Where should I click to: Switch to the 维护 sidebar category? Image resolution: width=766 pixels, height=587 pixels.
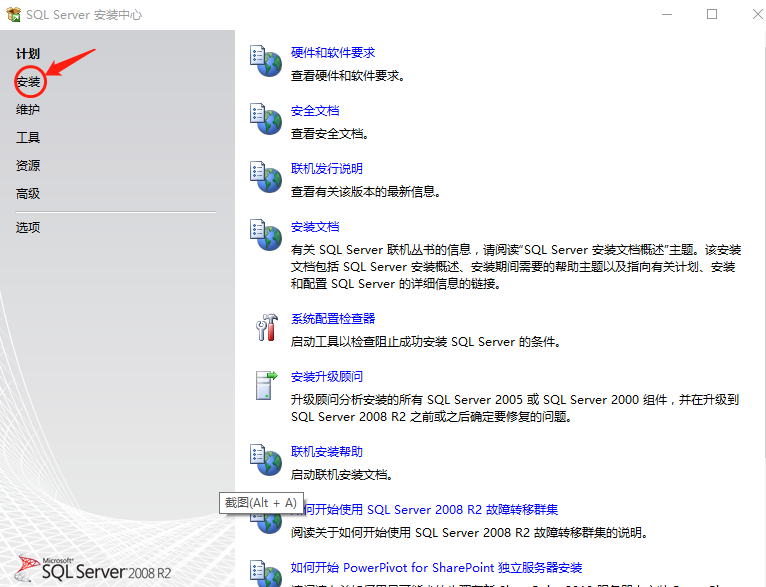(x=28, y=109)
